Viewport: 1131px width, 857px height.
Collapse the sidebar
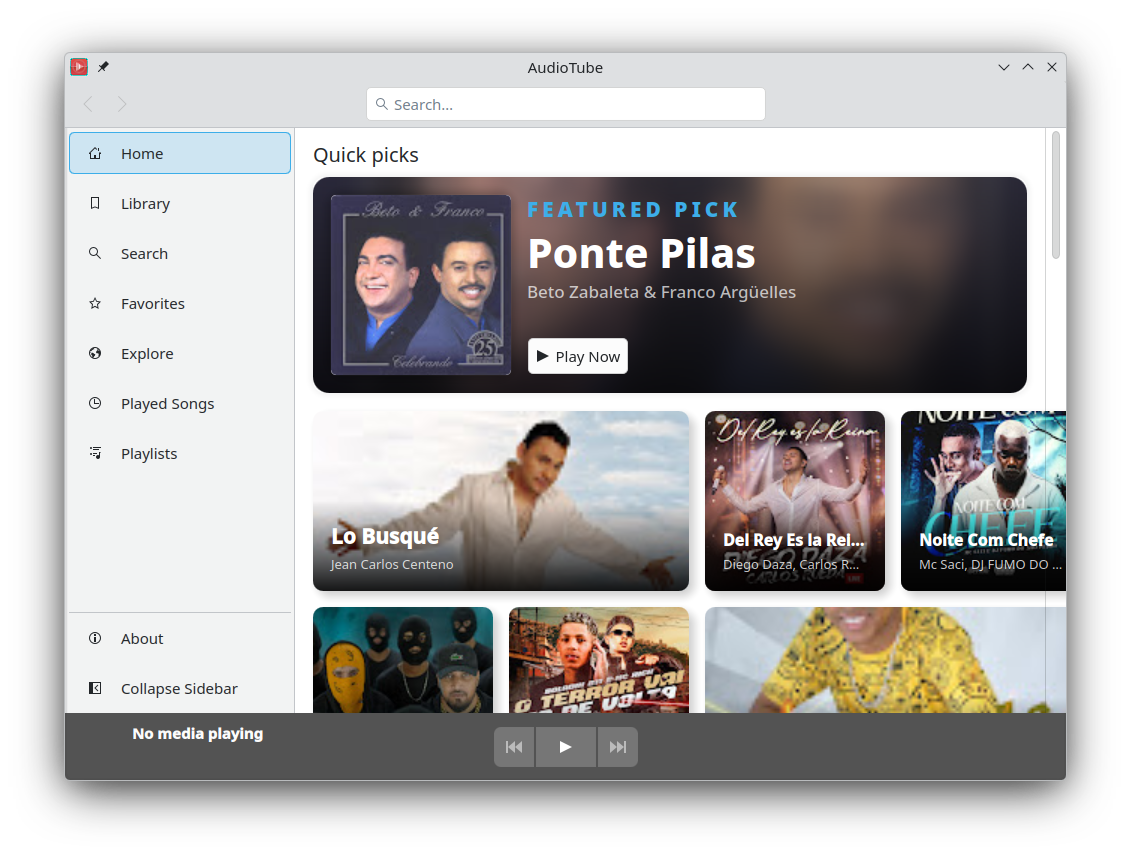coord(180,689)
